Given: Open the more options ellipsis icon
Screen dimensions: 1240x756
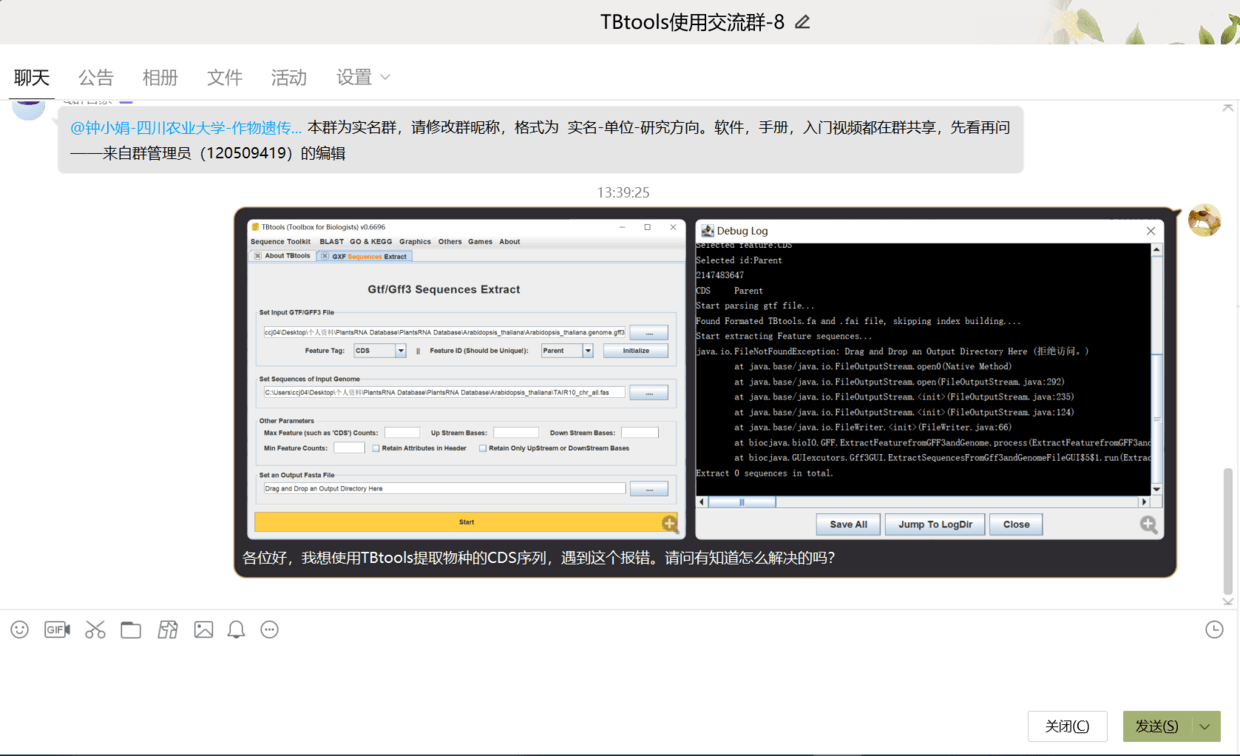Looking at the screenshot, I should (x=269, y=629).
